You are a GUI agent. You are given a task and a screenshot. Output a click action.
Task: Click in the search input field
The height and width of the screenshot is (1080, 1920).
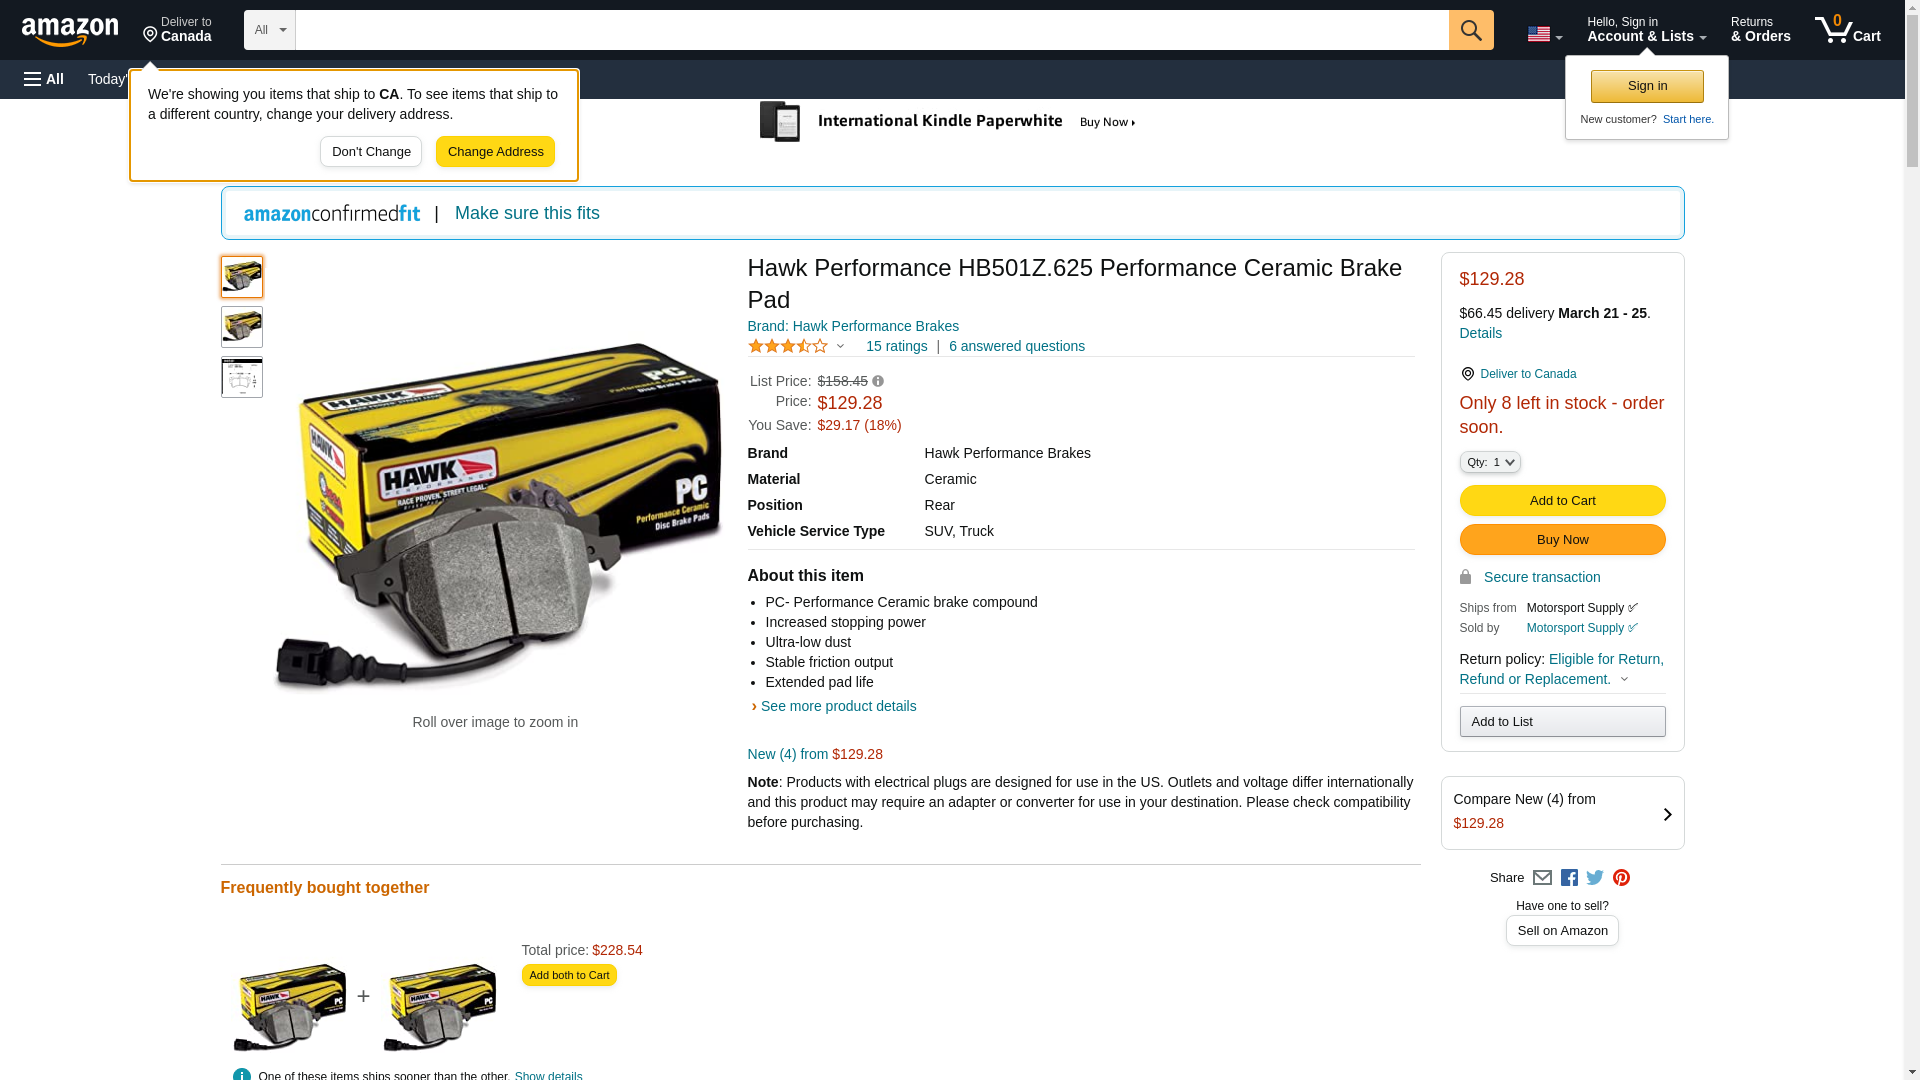(870, 30)
